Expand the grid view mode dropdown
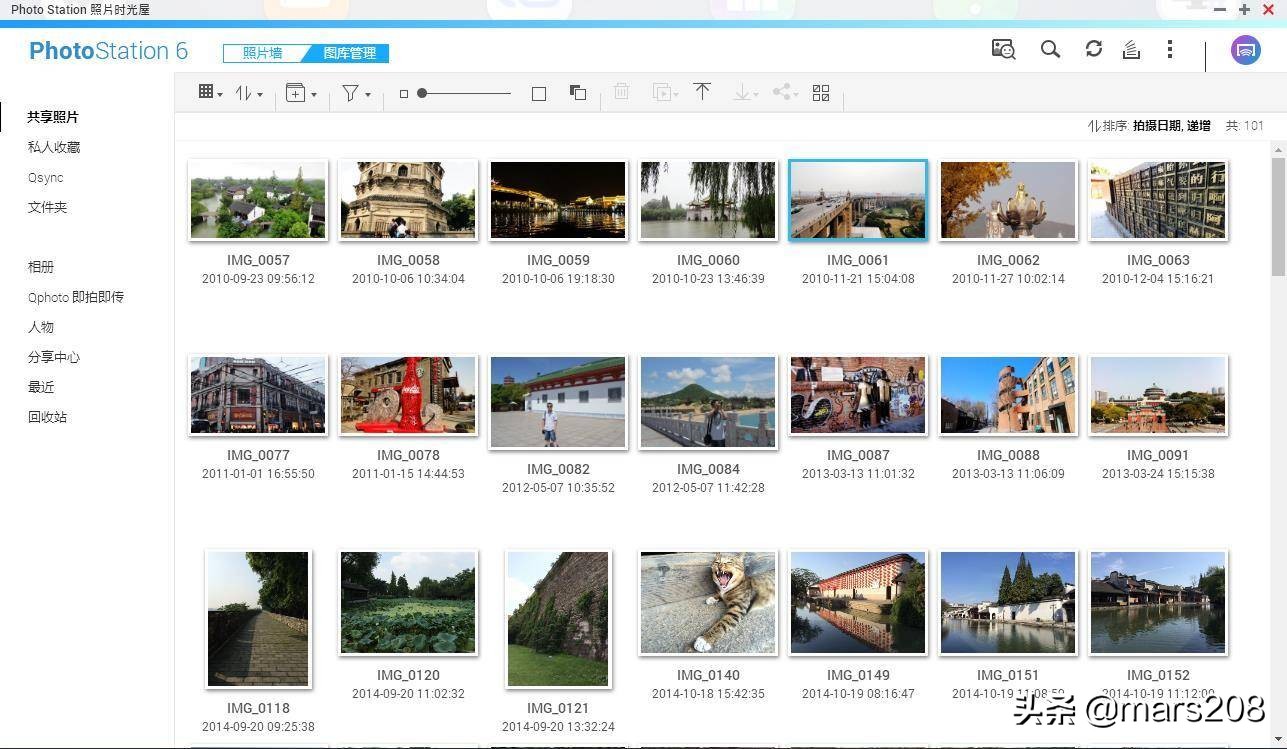 click(210, 93)
